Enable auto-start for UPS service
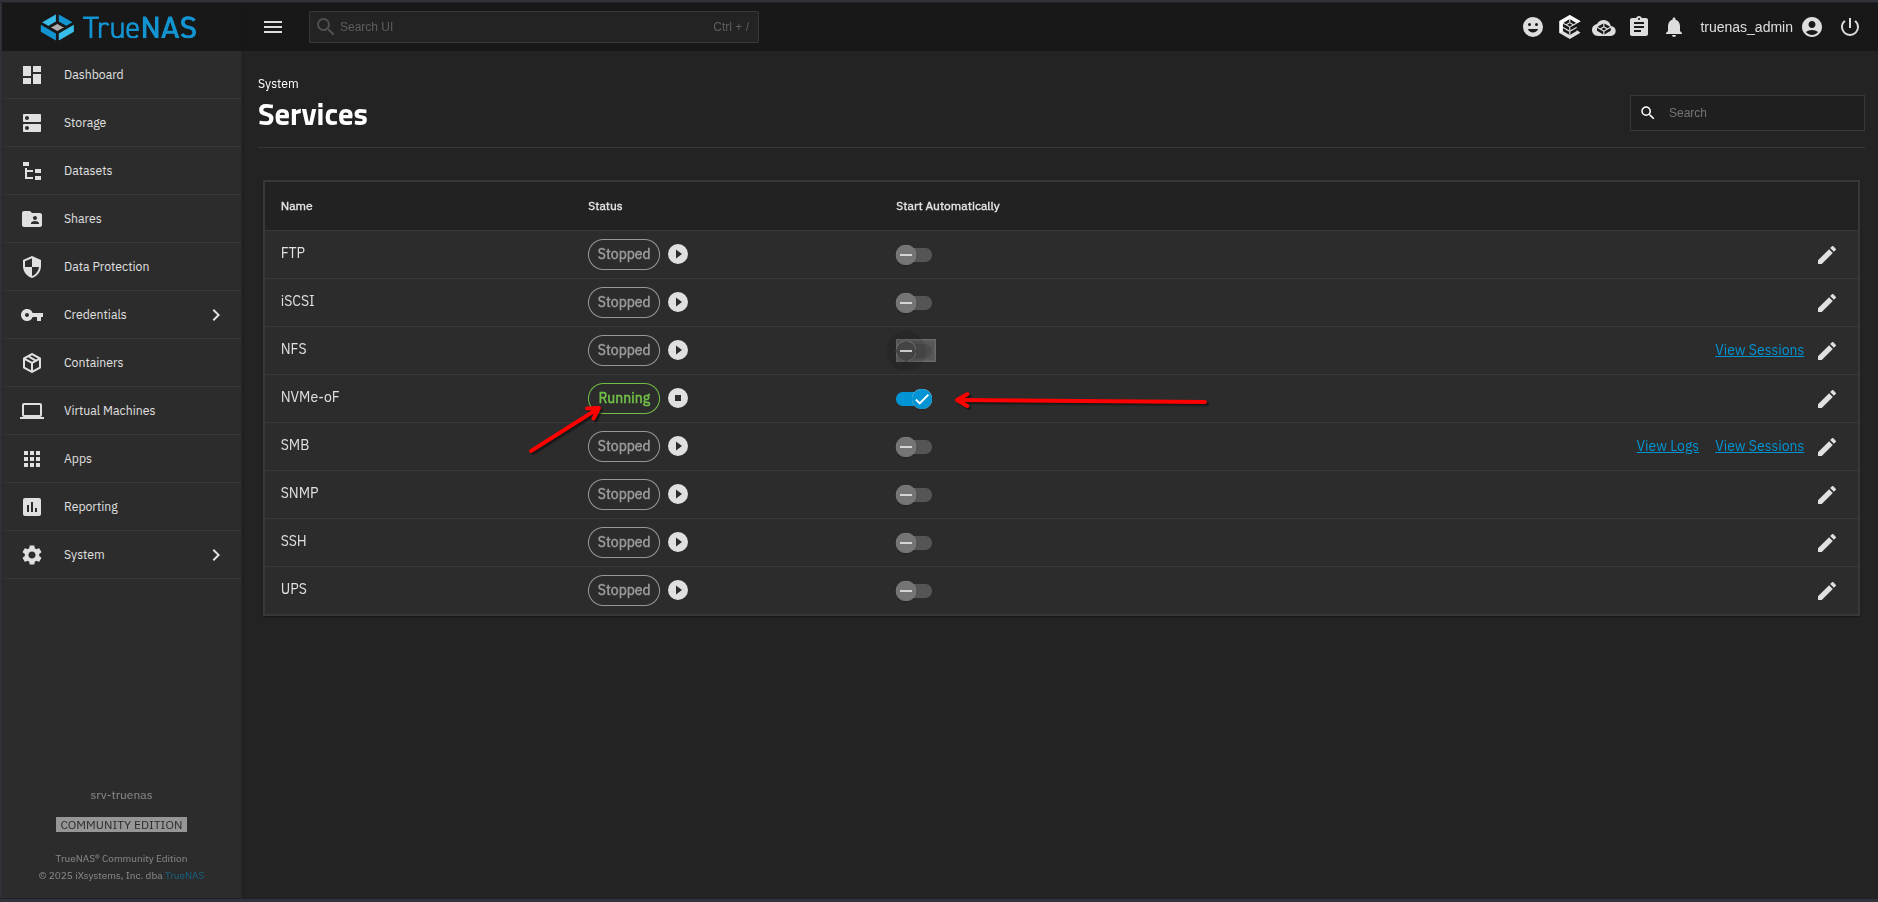Image resolution: width=1878 pixels, height=902 pixels. pos(914,591)
